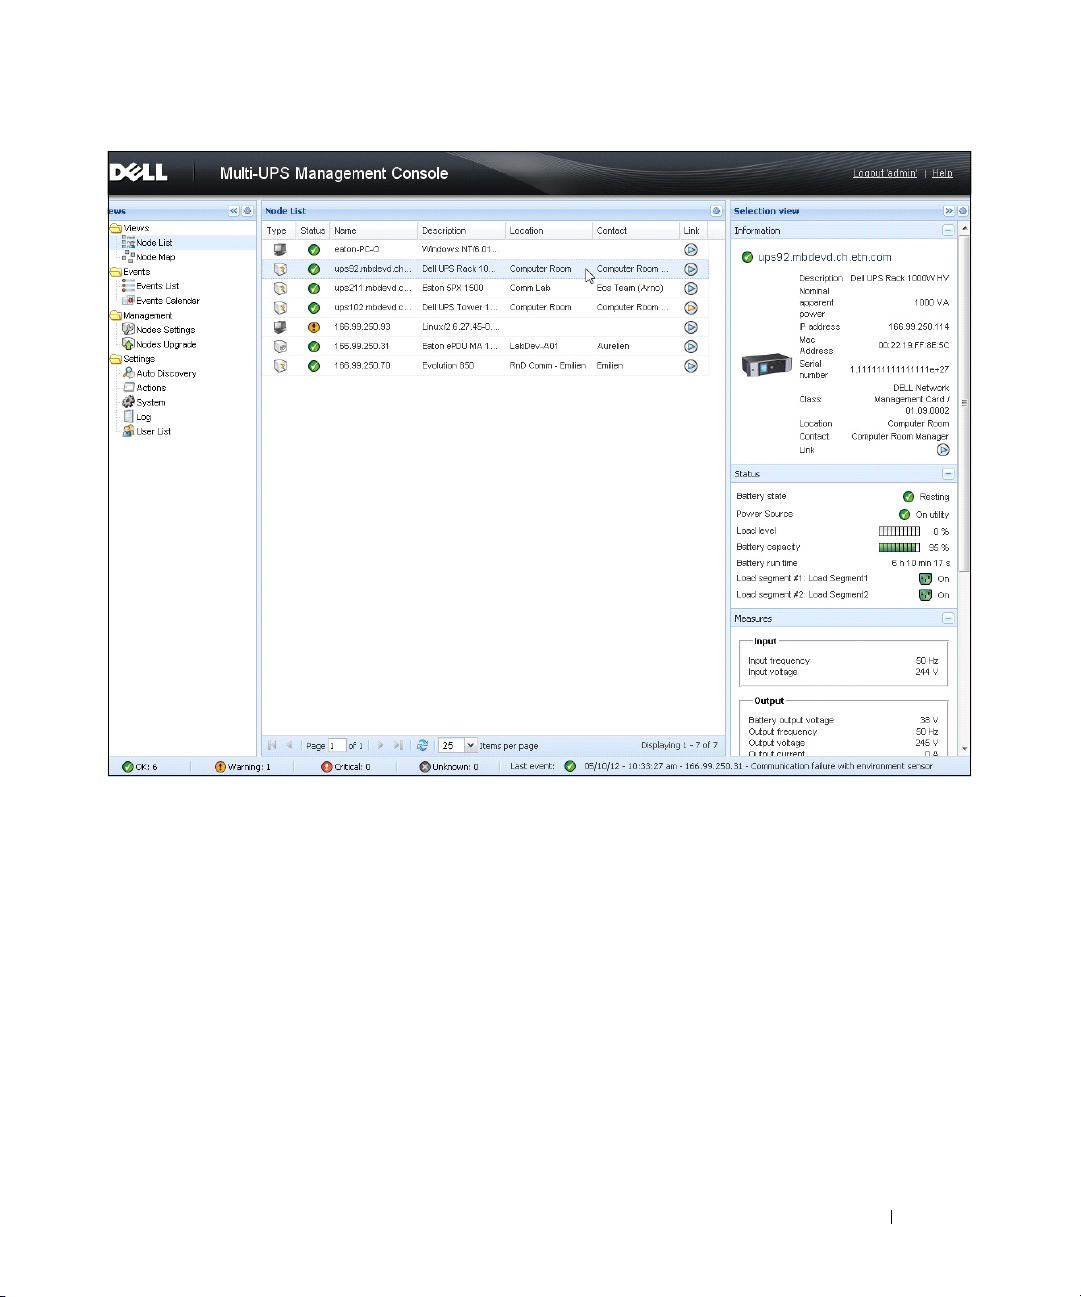Click the Warning status indicator icon

(x=220, y=767)
